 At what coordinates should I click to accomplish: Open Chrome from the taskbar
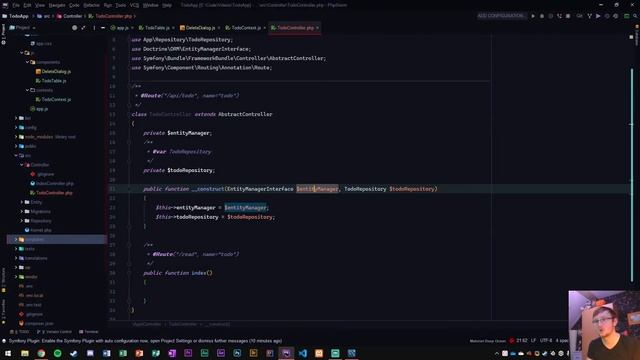(x=41, y=353)
